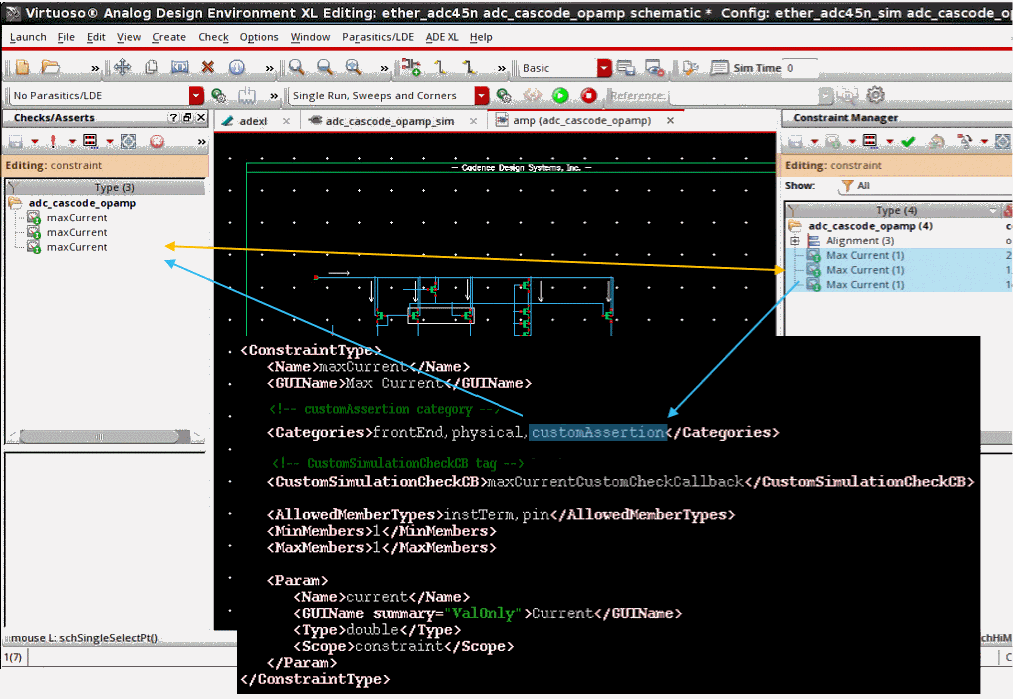Click the All filter in Constraint Manager

tap(863, 186)
